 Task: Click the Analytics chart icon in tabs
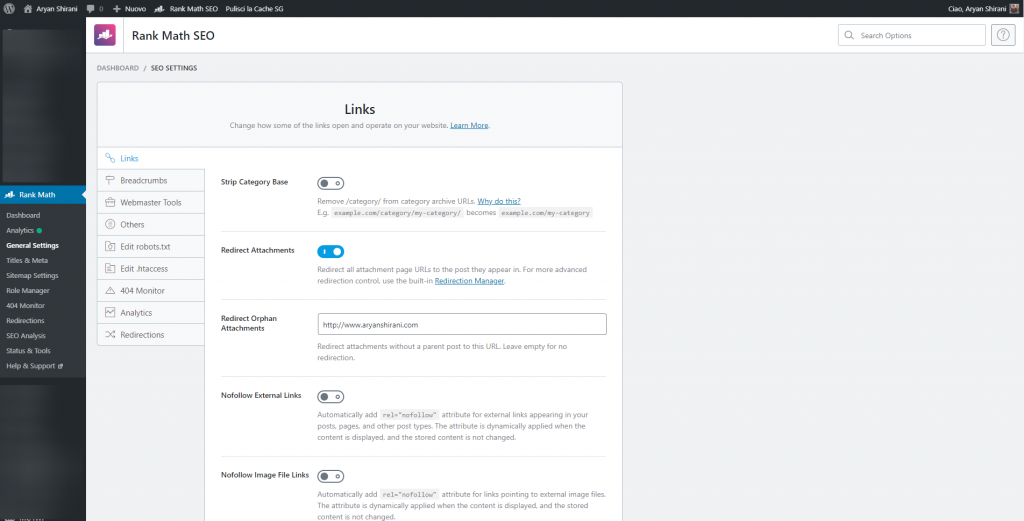[x=110, y=313]
